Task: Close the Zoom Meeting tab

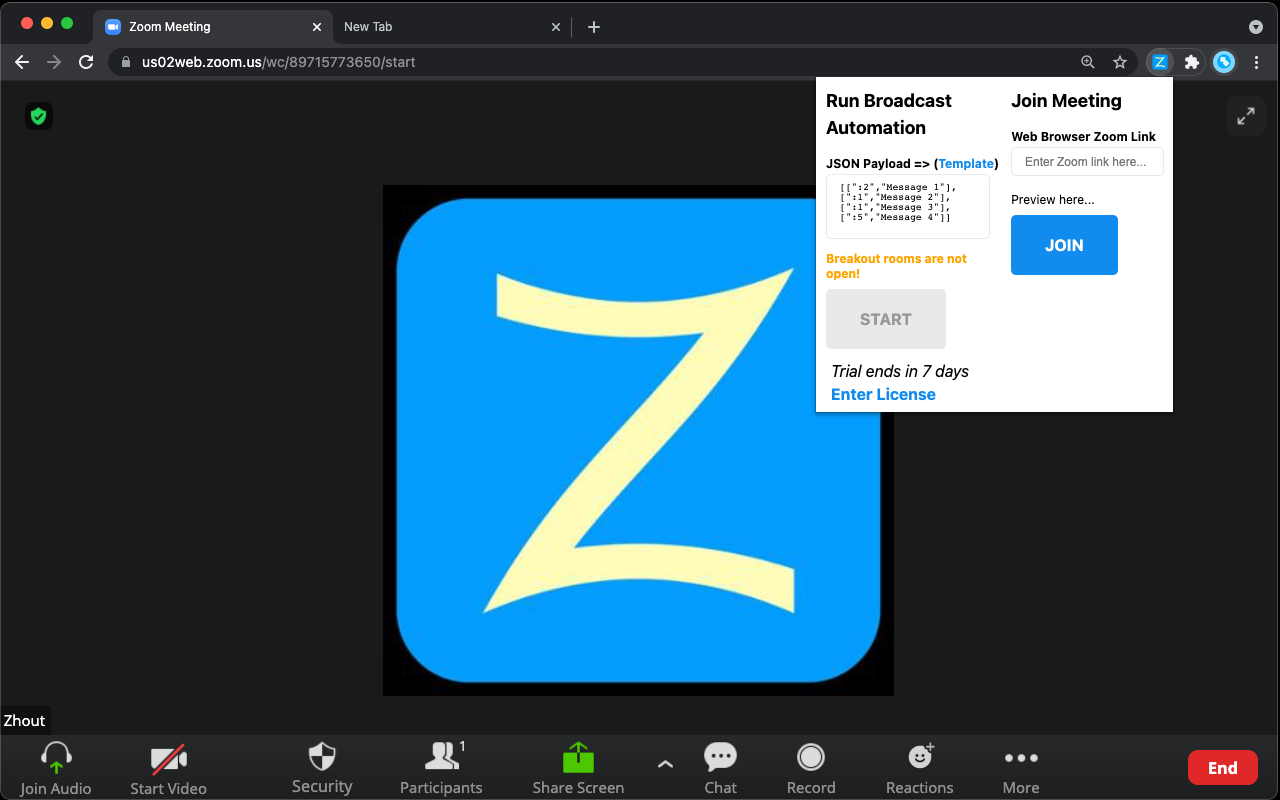Action: pos(316,27)
